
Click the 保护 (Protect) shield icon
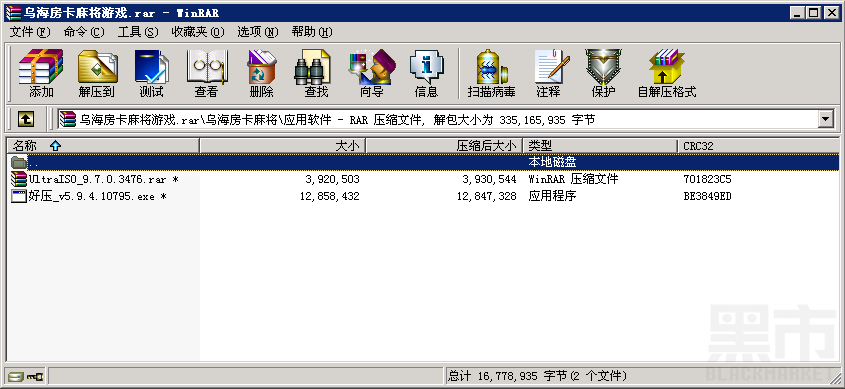click(603, 73)
